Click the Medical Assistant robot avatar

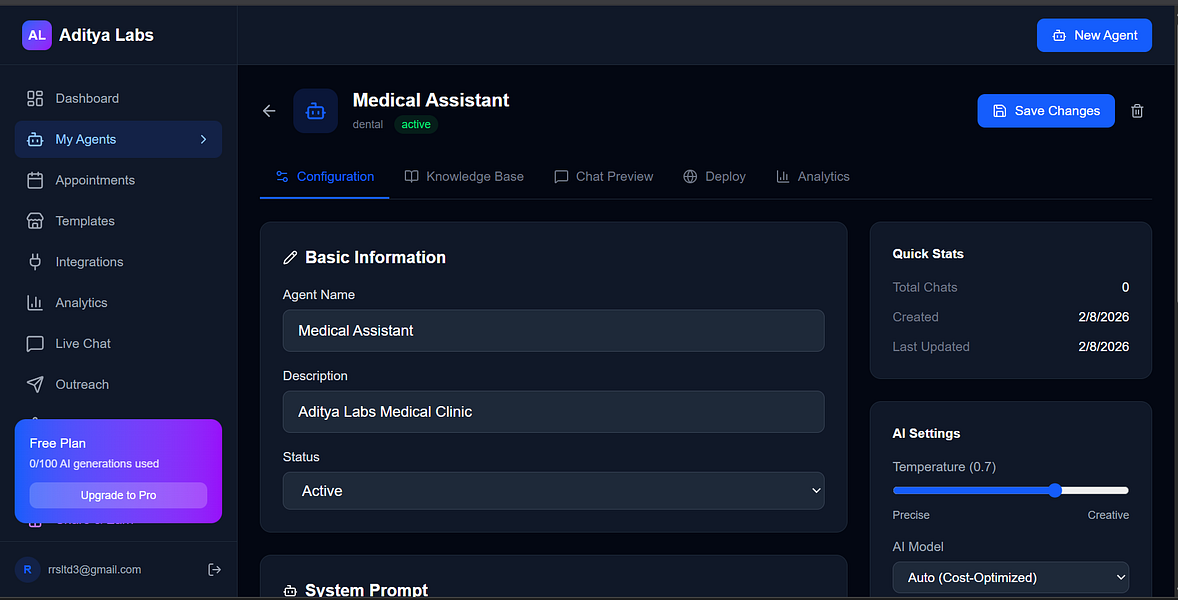[316, 111]
